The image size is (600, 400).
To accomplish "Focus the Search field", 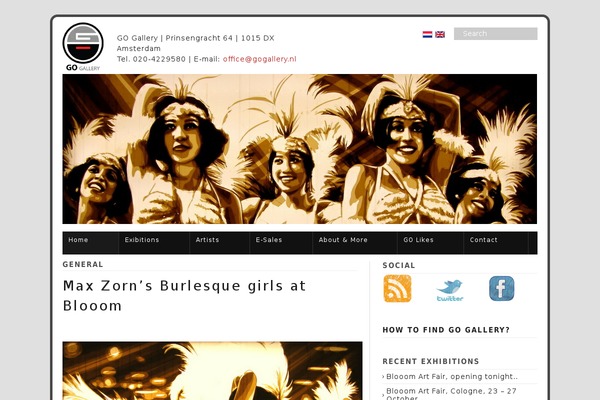I will tap(496, 34).
